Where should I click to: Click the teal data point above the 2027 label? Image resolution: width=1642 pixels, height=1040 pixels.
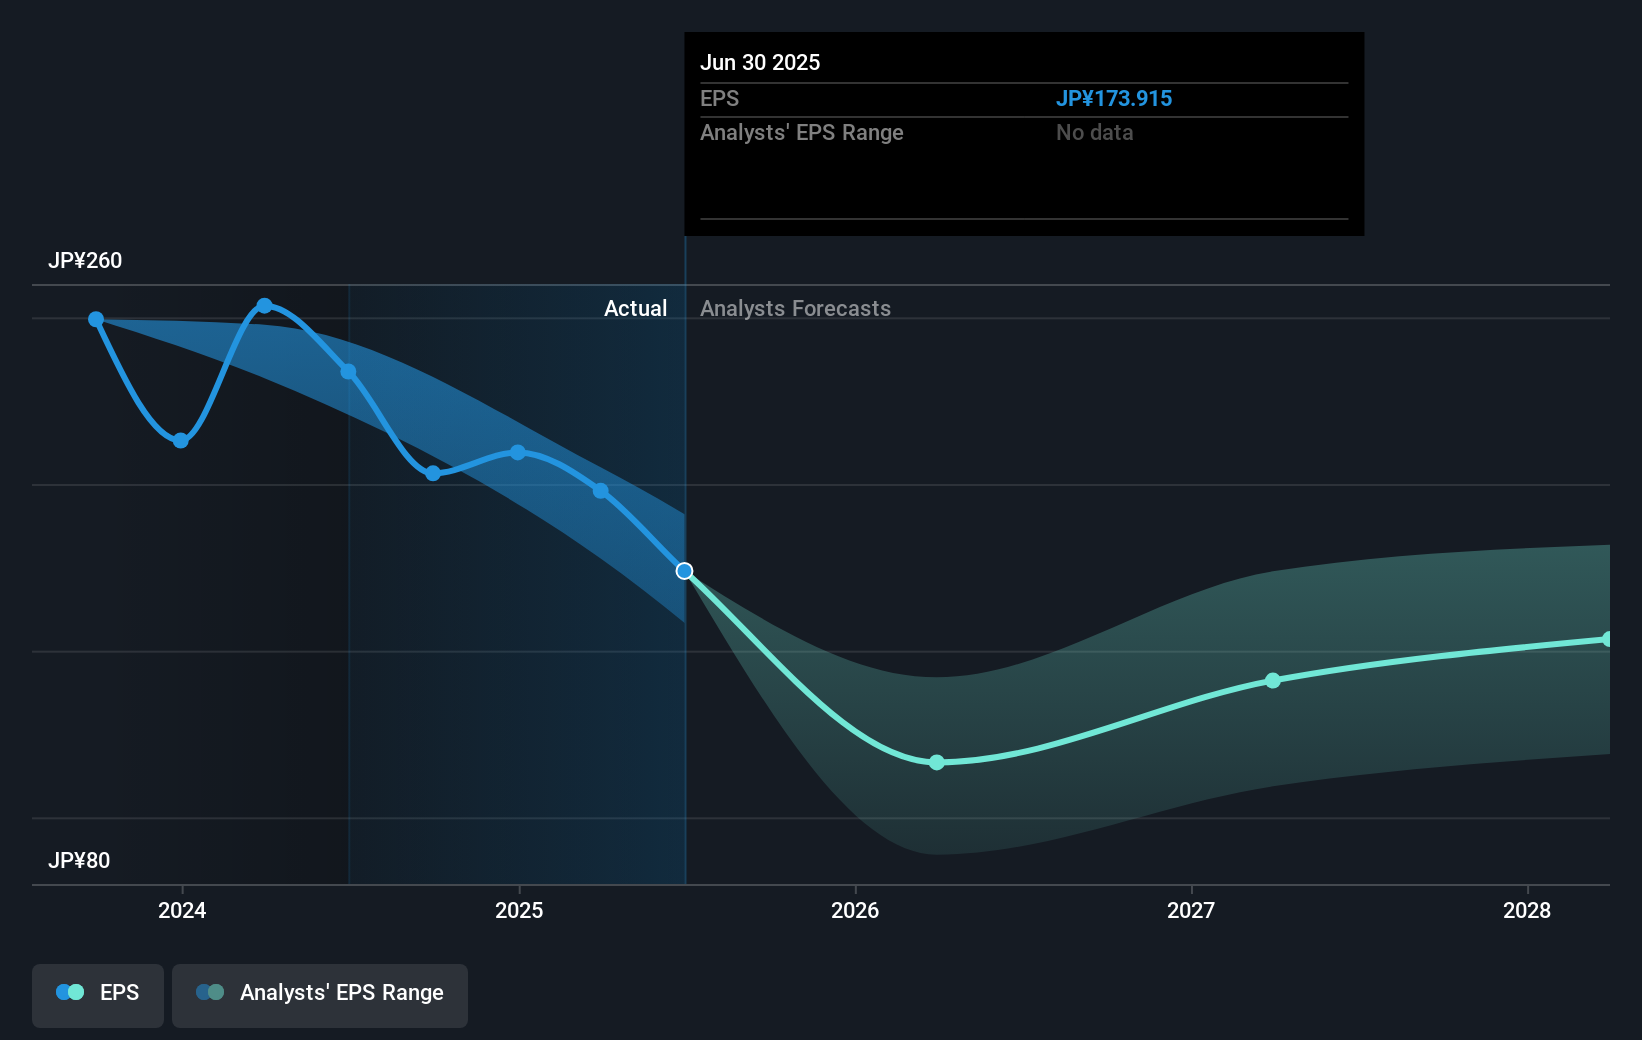click(1271, 680)
